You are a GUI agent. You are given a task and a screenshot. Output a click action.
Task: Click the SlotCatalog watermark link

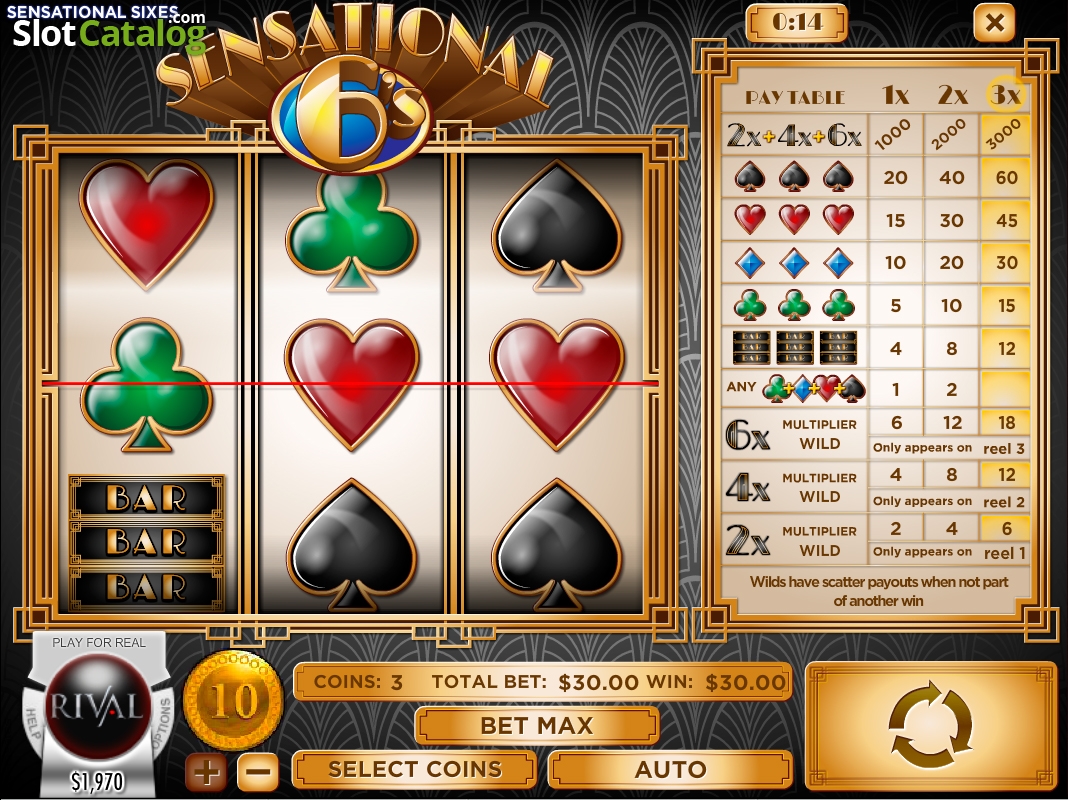[109, 33]
